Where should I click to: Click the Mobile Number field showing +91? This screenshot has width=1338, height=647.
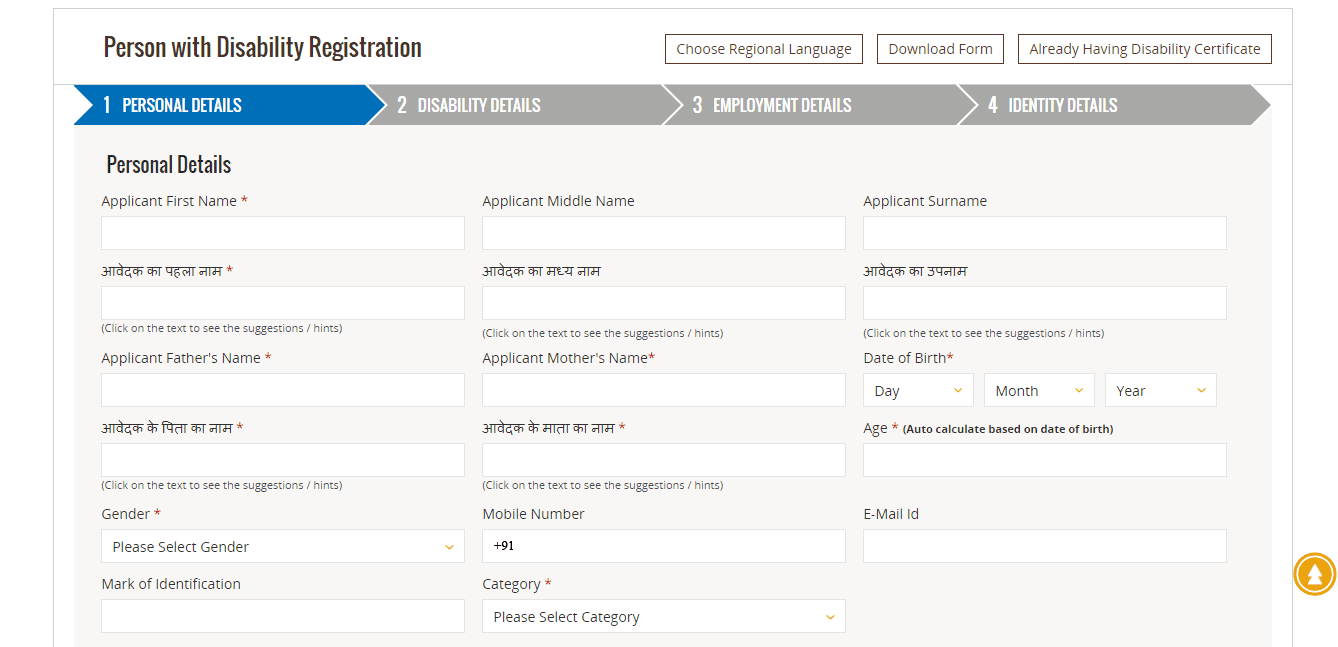pos(663,546)
